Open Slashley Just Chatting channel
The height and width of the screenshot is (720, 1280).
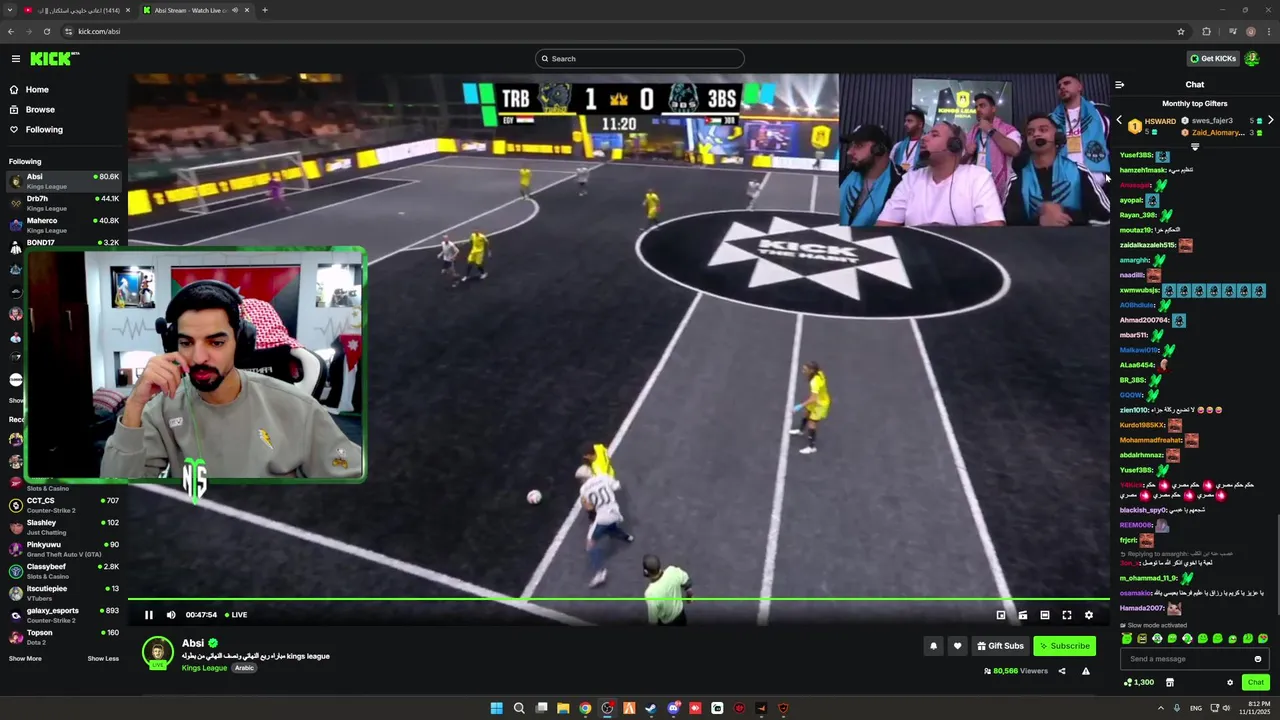click(x=64, y=527)
